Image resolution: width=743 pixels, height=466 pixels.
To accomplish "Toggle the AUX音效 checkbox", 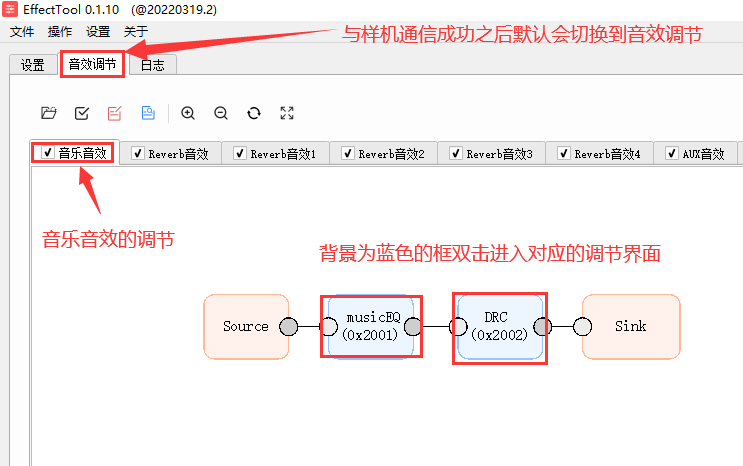I will click(x=671, y=153).
